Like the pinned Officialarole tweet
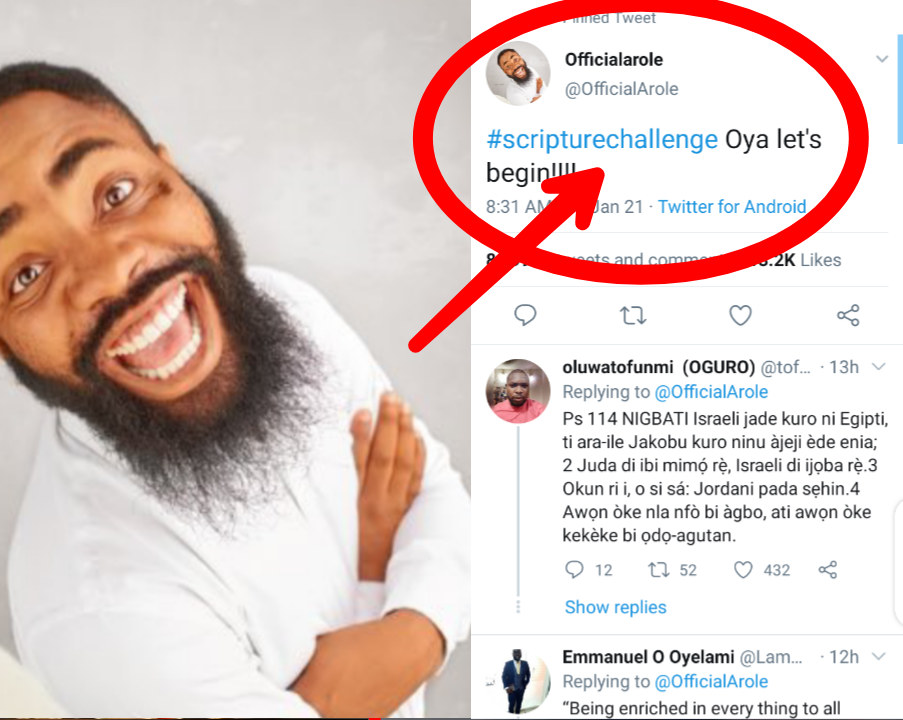This screenshot has width=903, height=720. pos(740,316)
